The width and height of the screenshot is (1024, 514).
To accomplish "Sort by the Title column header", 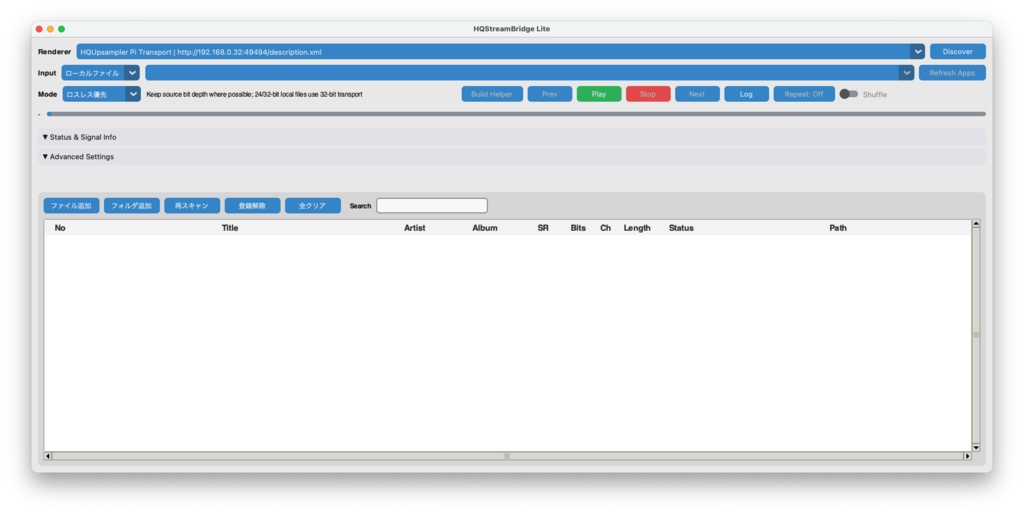I will [230, 228].
